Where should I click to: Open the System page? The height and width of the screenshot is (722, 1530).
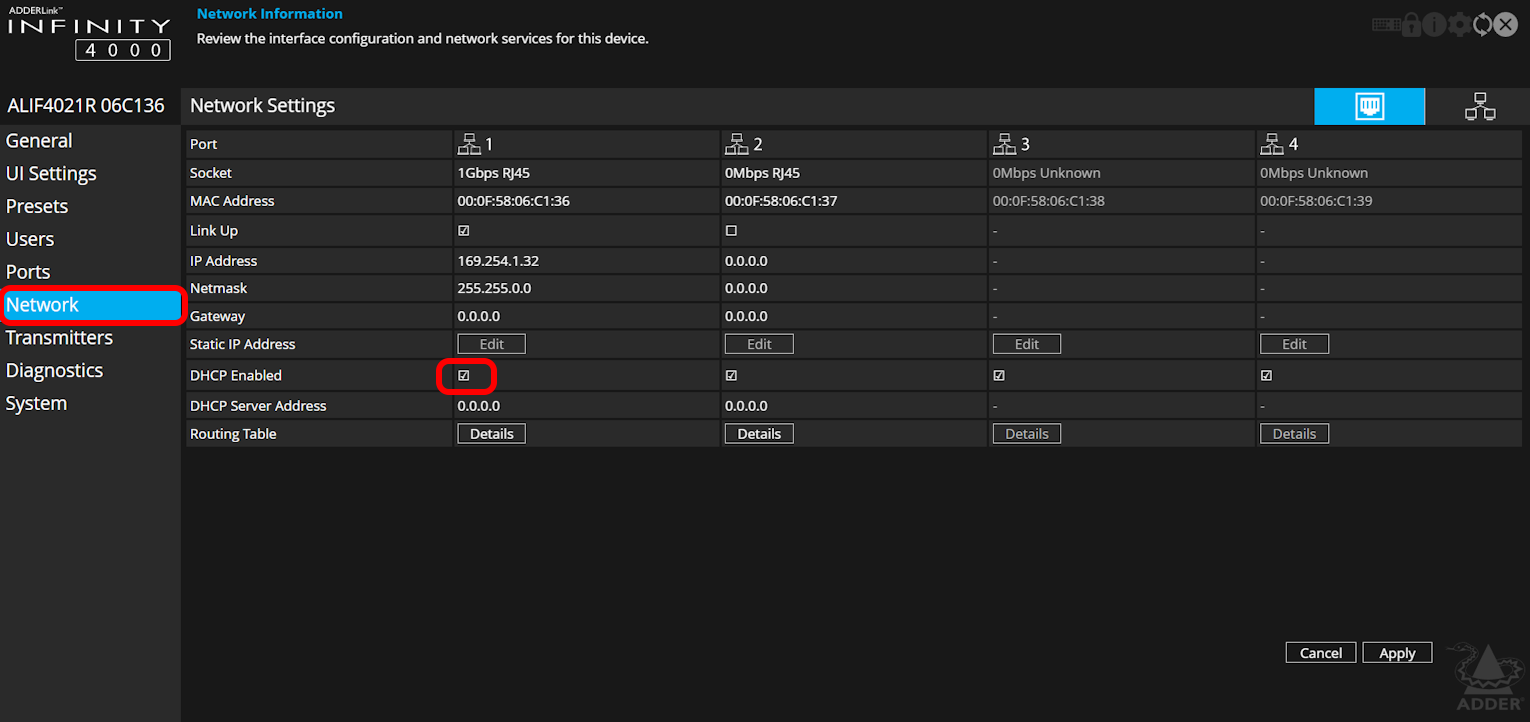(36, 404)
